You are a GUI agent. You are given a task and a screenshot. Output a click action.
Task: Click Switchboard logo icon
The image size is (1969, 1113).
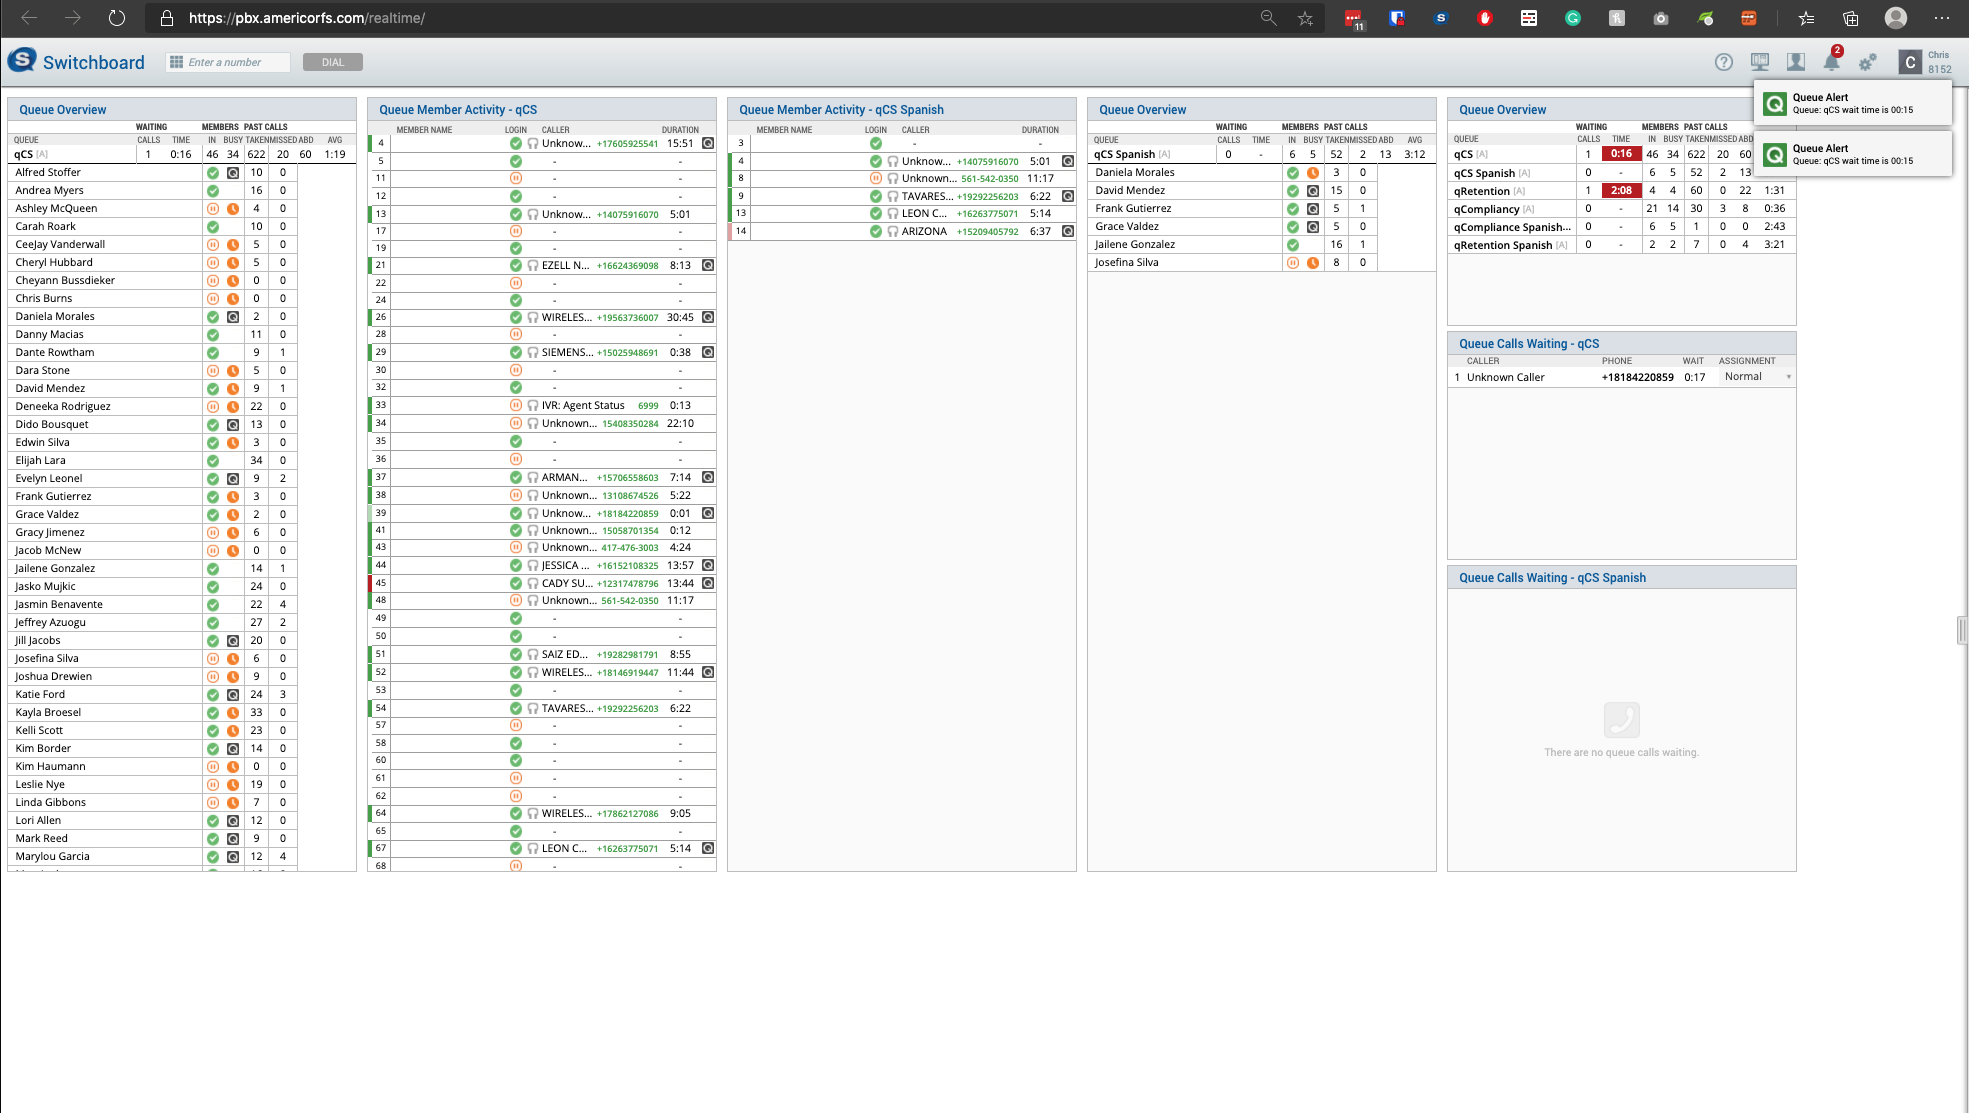click(22, 61)
